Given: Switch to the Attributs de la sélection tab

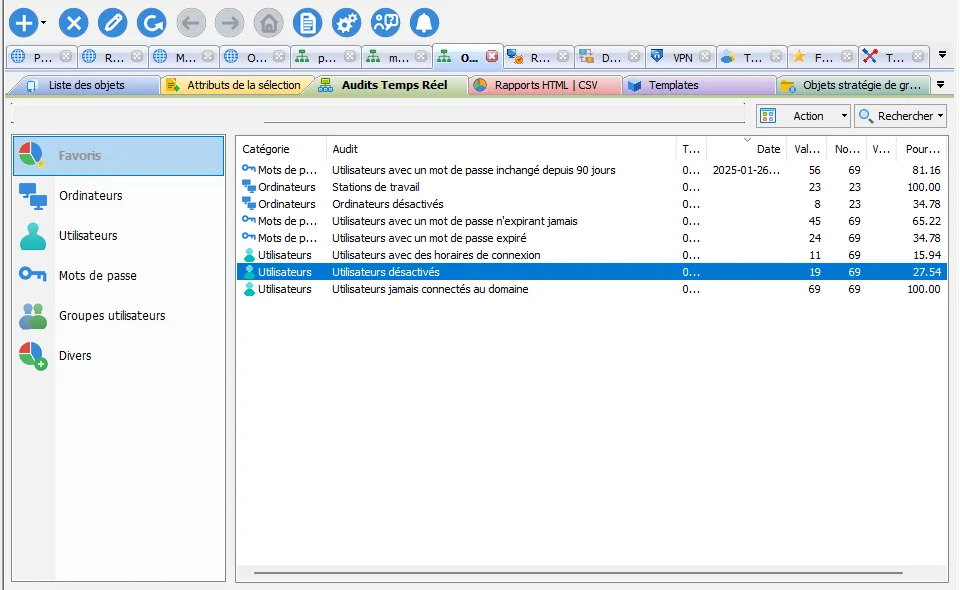Looking at the screenshot, I should (x=238, y=85).
